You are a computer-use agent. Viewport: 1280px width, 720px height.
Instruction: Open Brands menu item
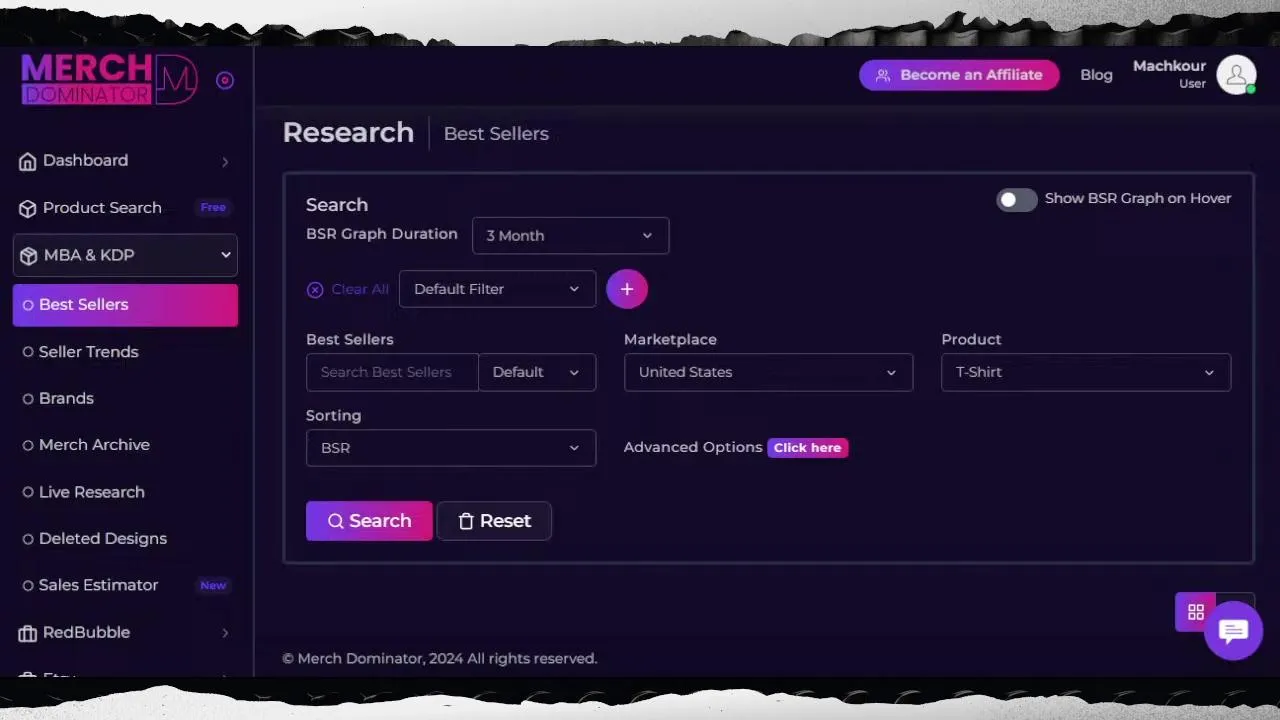pyautogui.click(x=66, y=398)
